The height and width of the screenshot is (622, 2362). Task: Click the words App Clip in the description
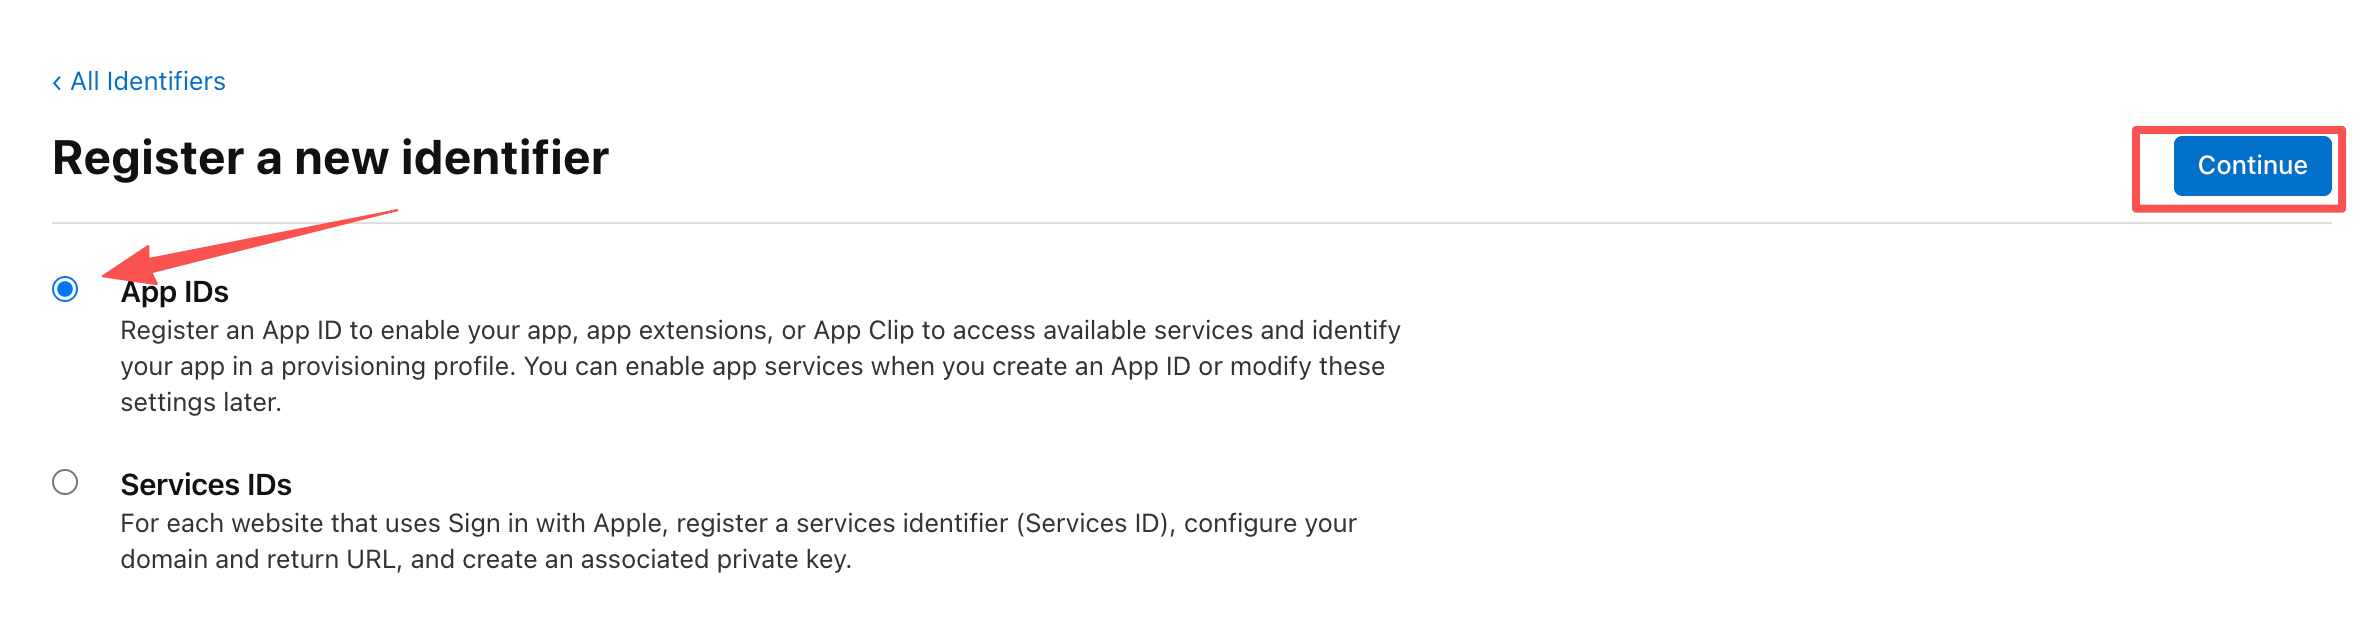pyautogui.click(x=863, y=331)
